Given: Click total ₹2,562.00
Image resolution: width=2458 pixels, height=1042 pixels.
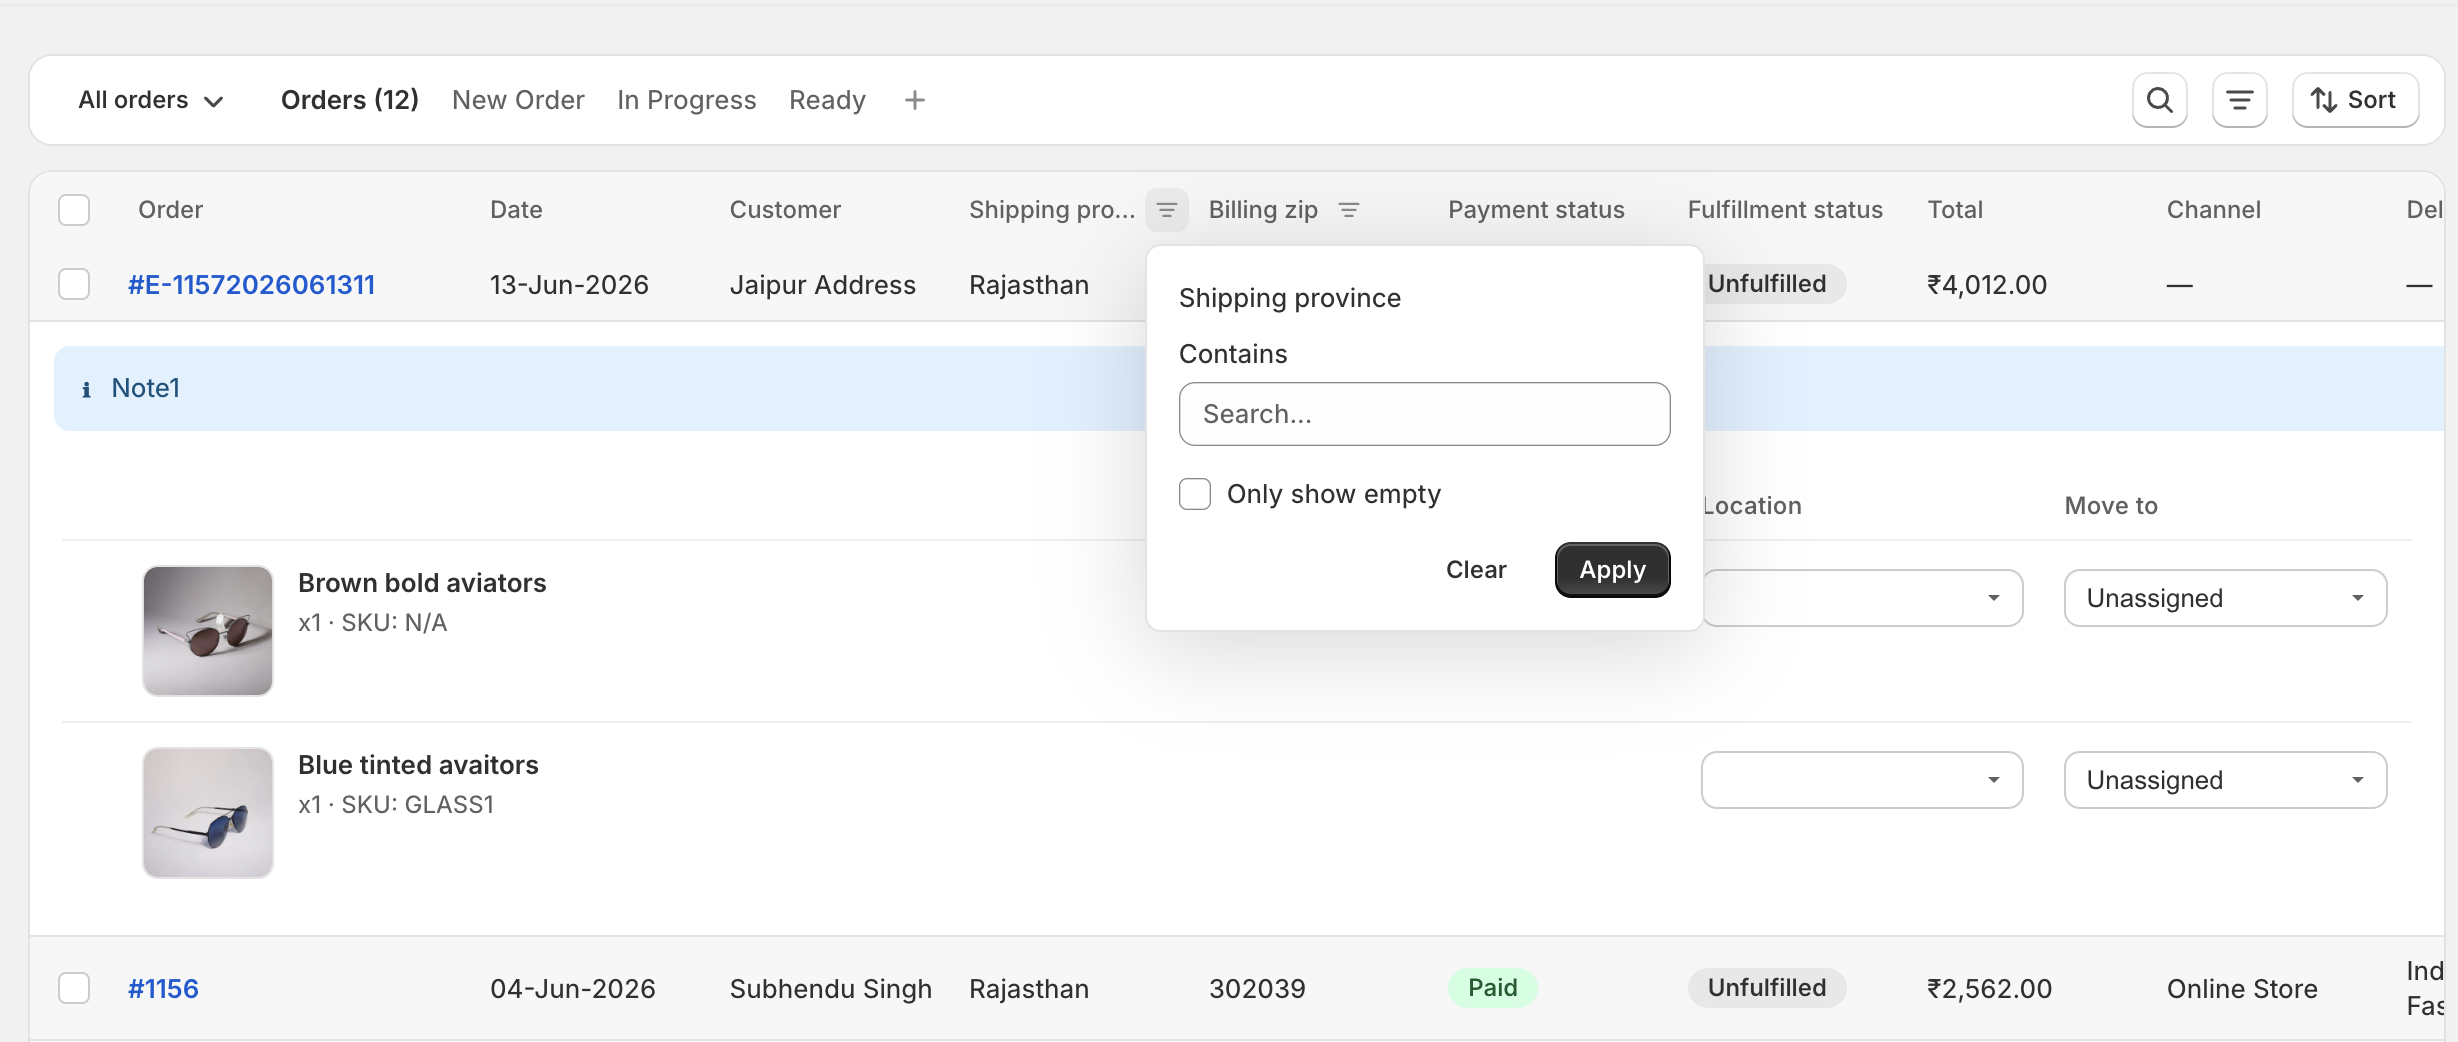Looking at the screenshot, I should [x=1989, y=989].
